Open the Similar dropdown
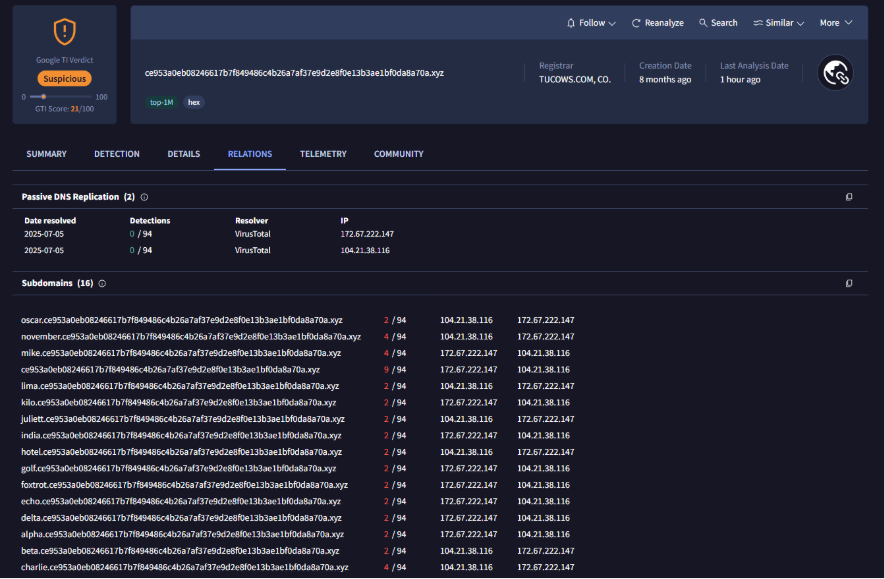The width and height of the screenshot is (885, 579). tap(778, 23)
